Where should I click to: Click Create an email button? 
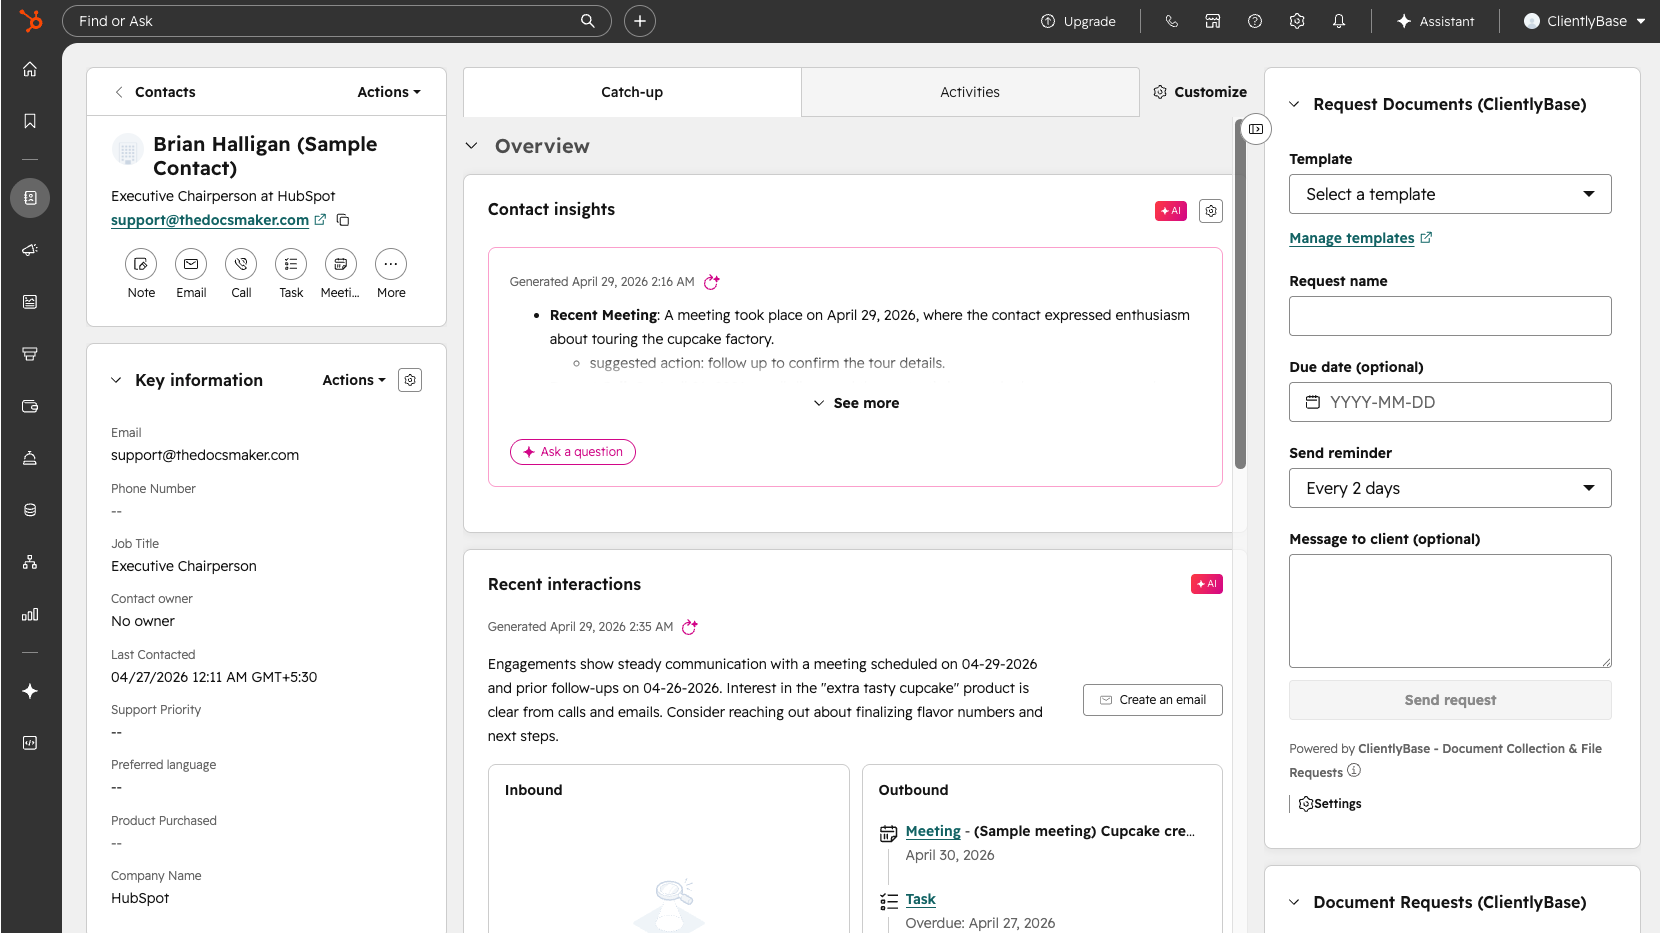point(1153,700)
